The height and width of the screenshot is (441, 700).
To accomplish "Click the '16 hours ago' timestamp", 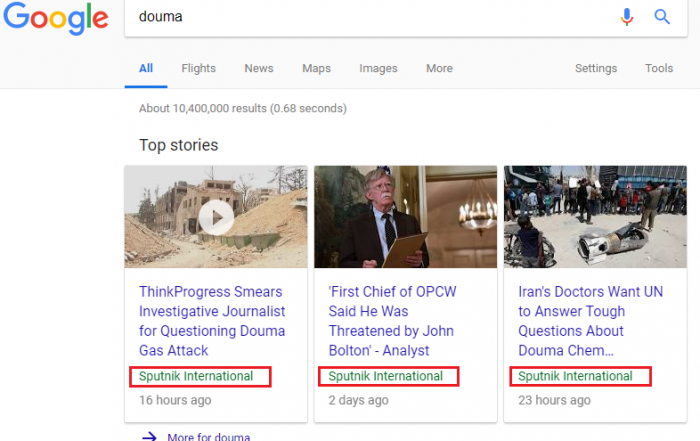I will pyautogui.click(x=175, y=400).
